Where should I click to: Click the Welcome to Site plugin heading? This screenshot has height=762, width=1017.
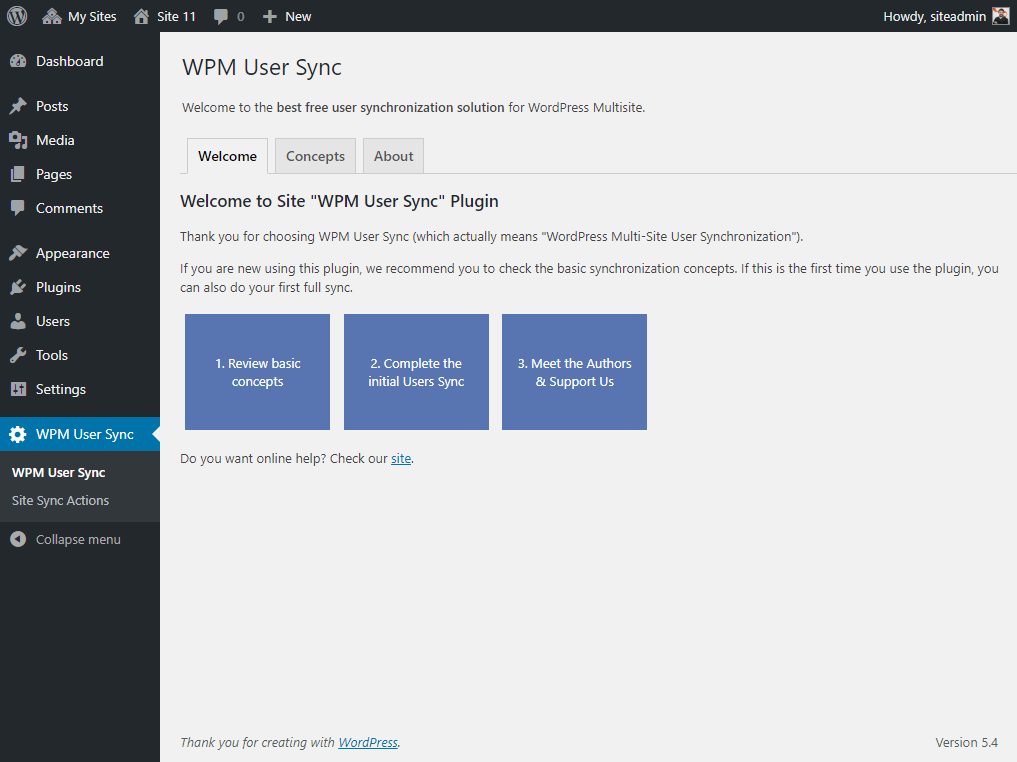tap(339, 201)
